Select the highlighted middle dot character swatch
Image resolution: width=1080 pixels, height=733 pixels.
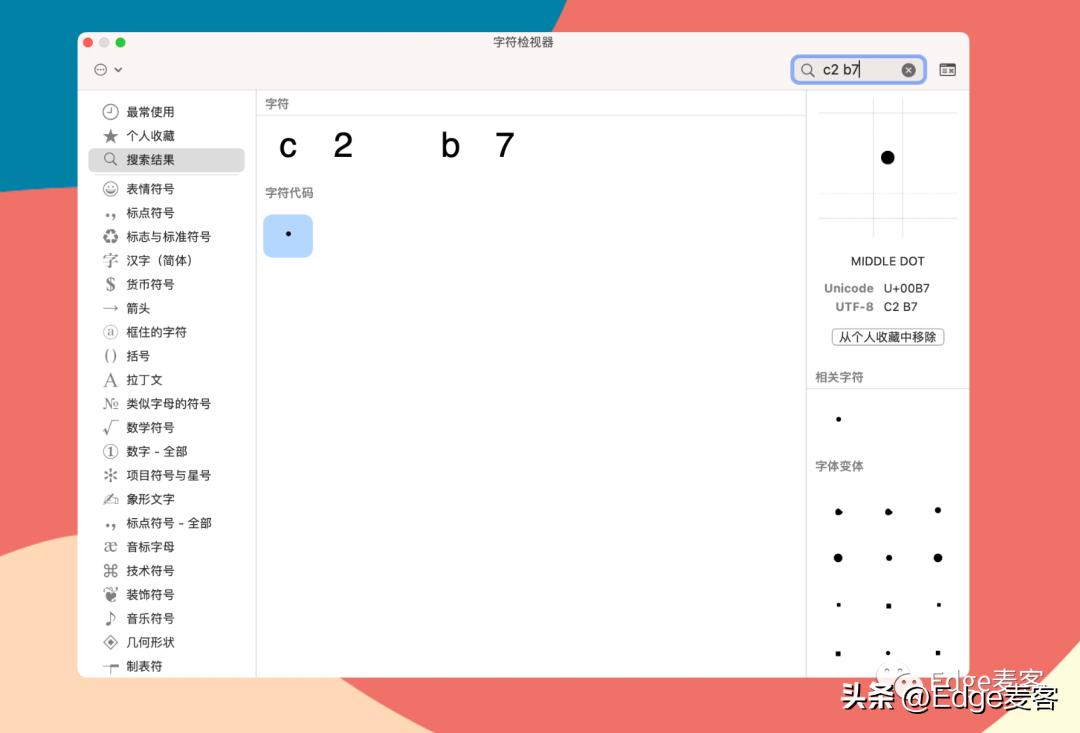point(288,235)
